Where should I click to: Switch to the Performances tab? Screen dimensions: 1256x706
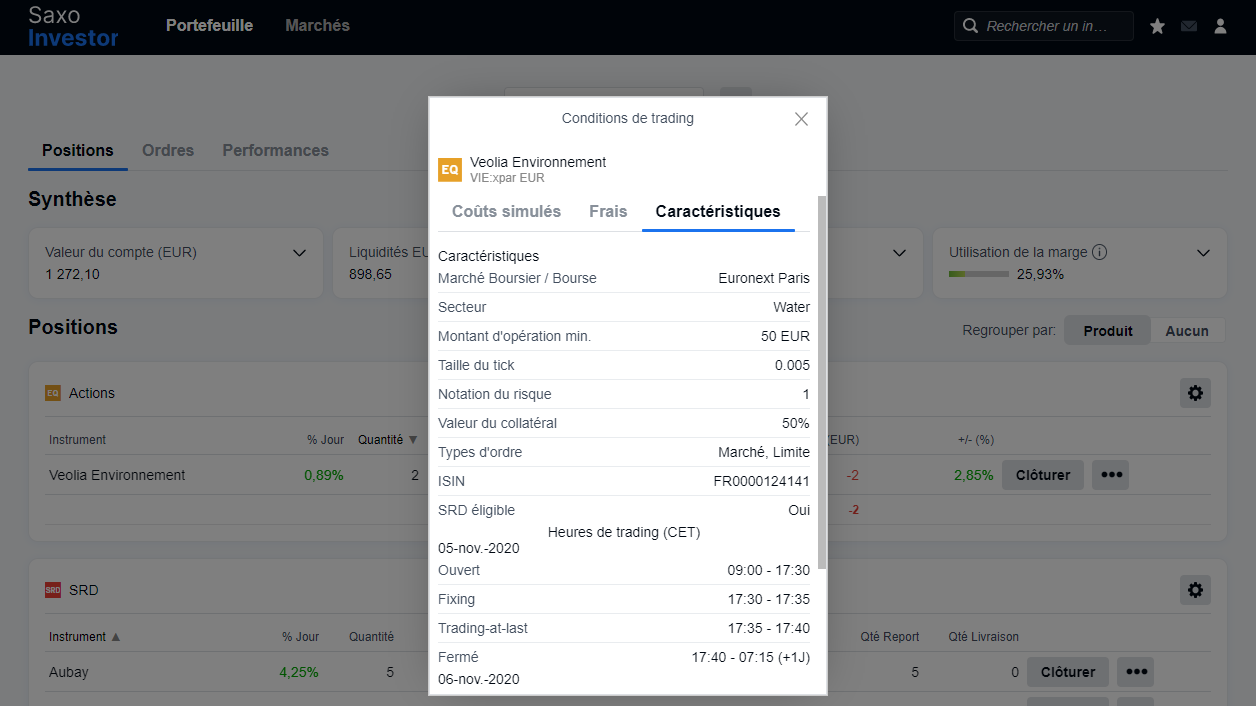[275, 150]
